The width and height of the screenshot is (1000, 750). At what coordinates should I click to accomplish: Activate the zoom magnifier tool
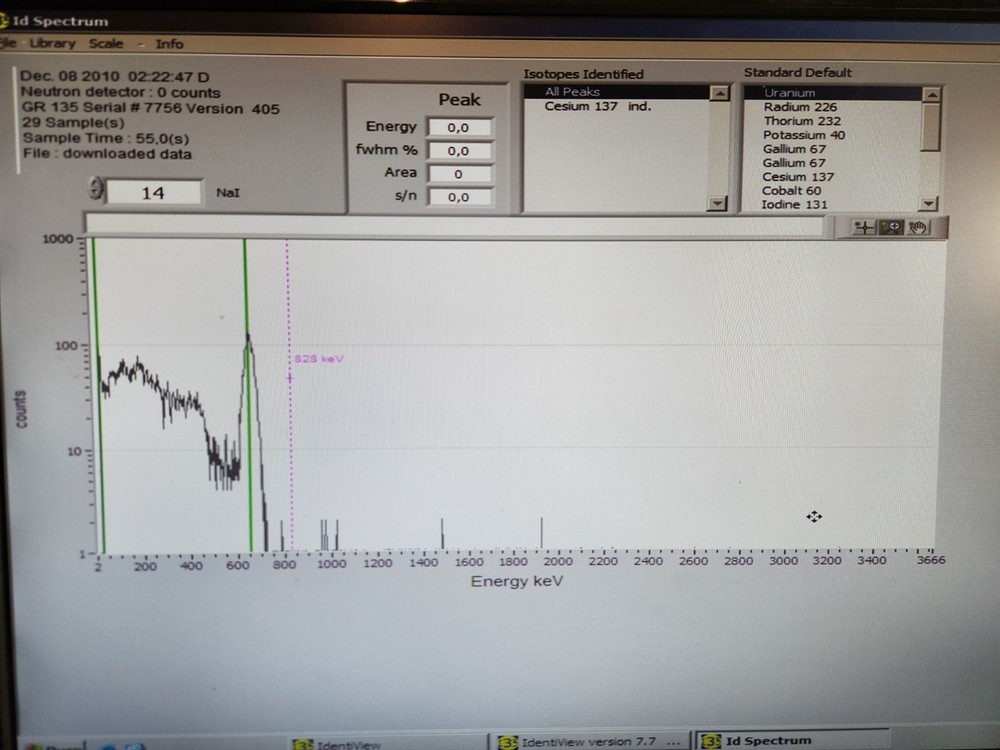890,228
